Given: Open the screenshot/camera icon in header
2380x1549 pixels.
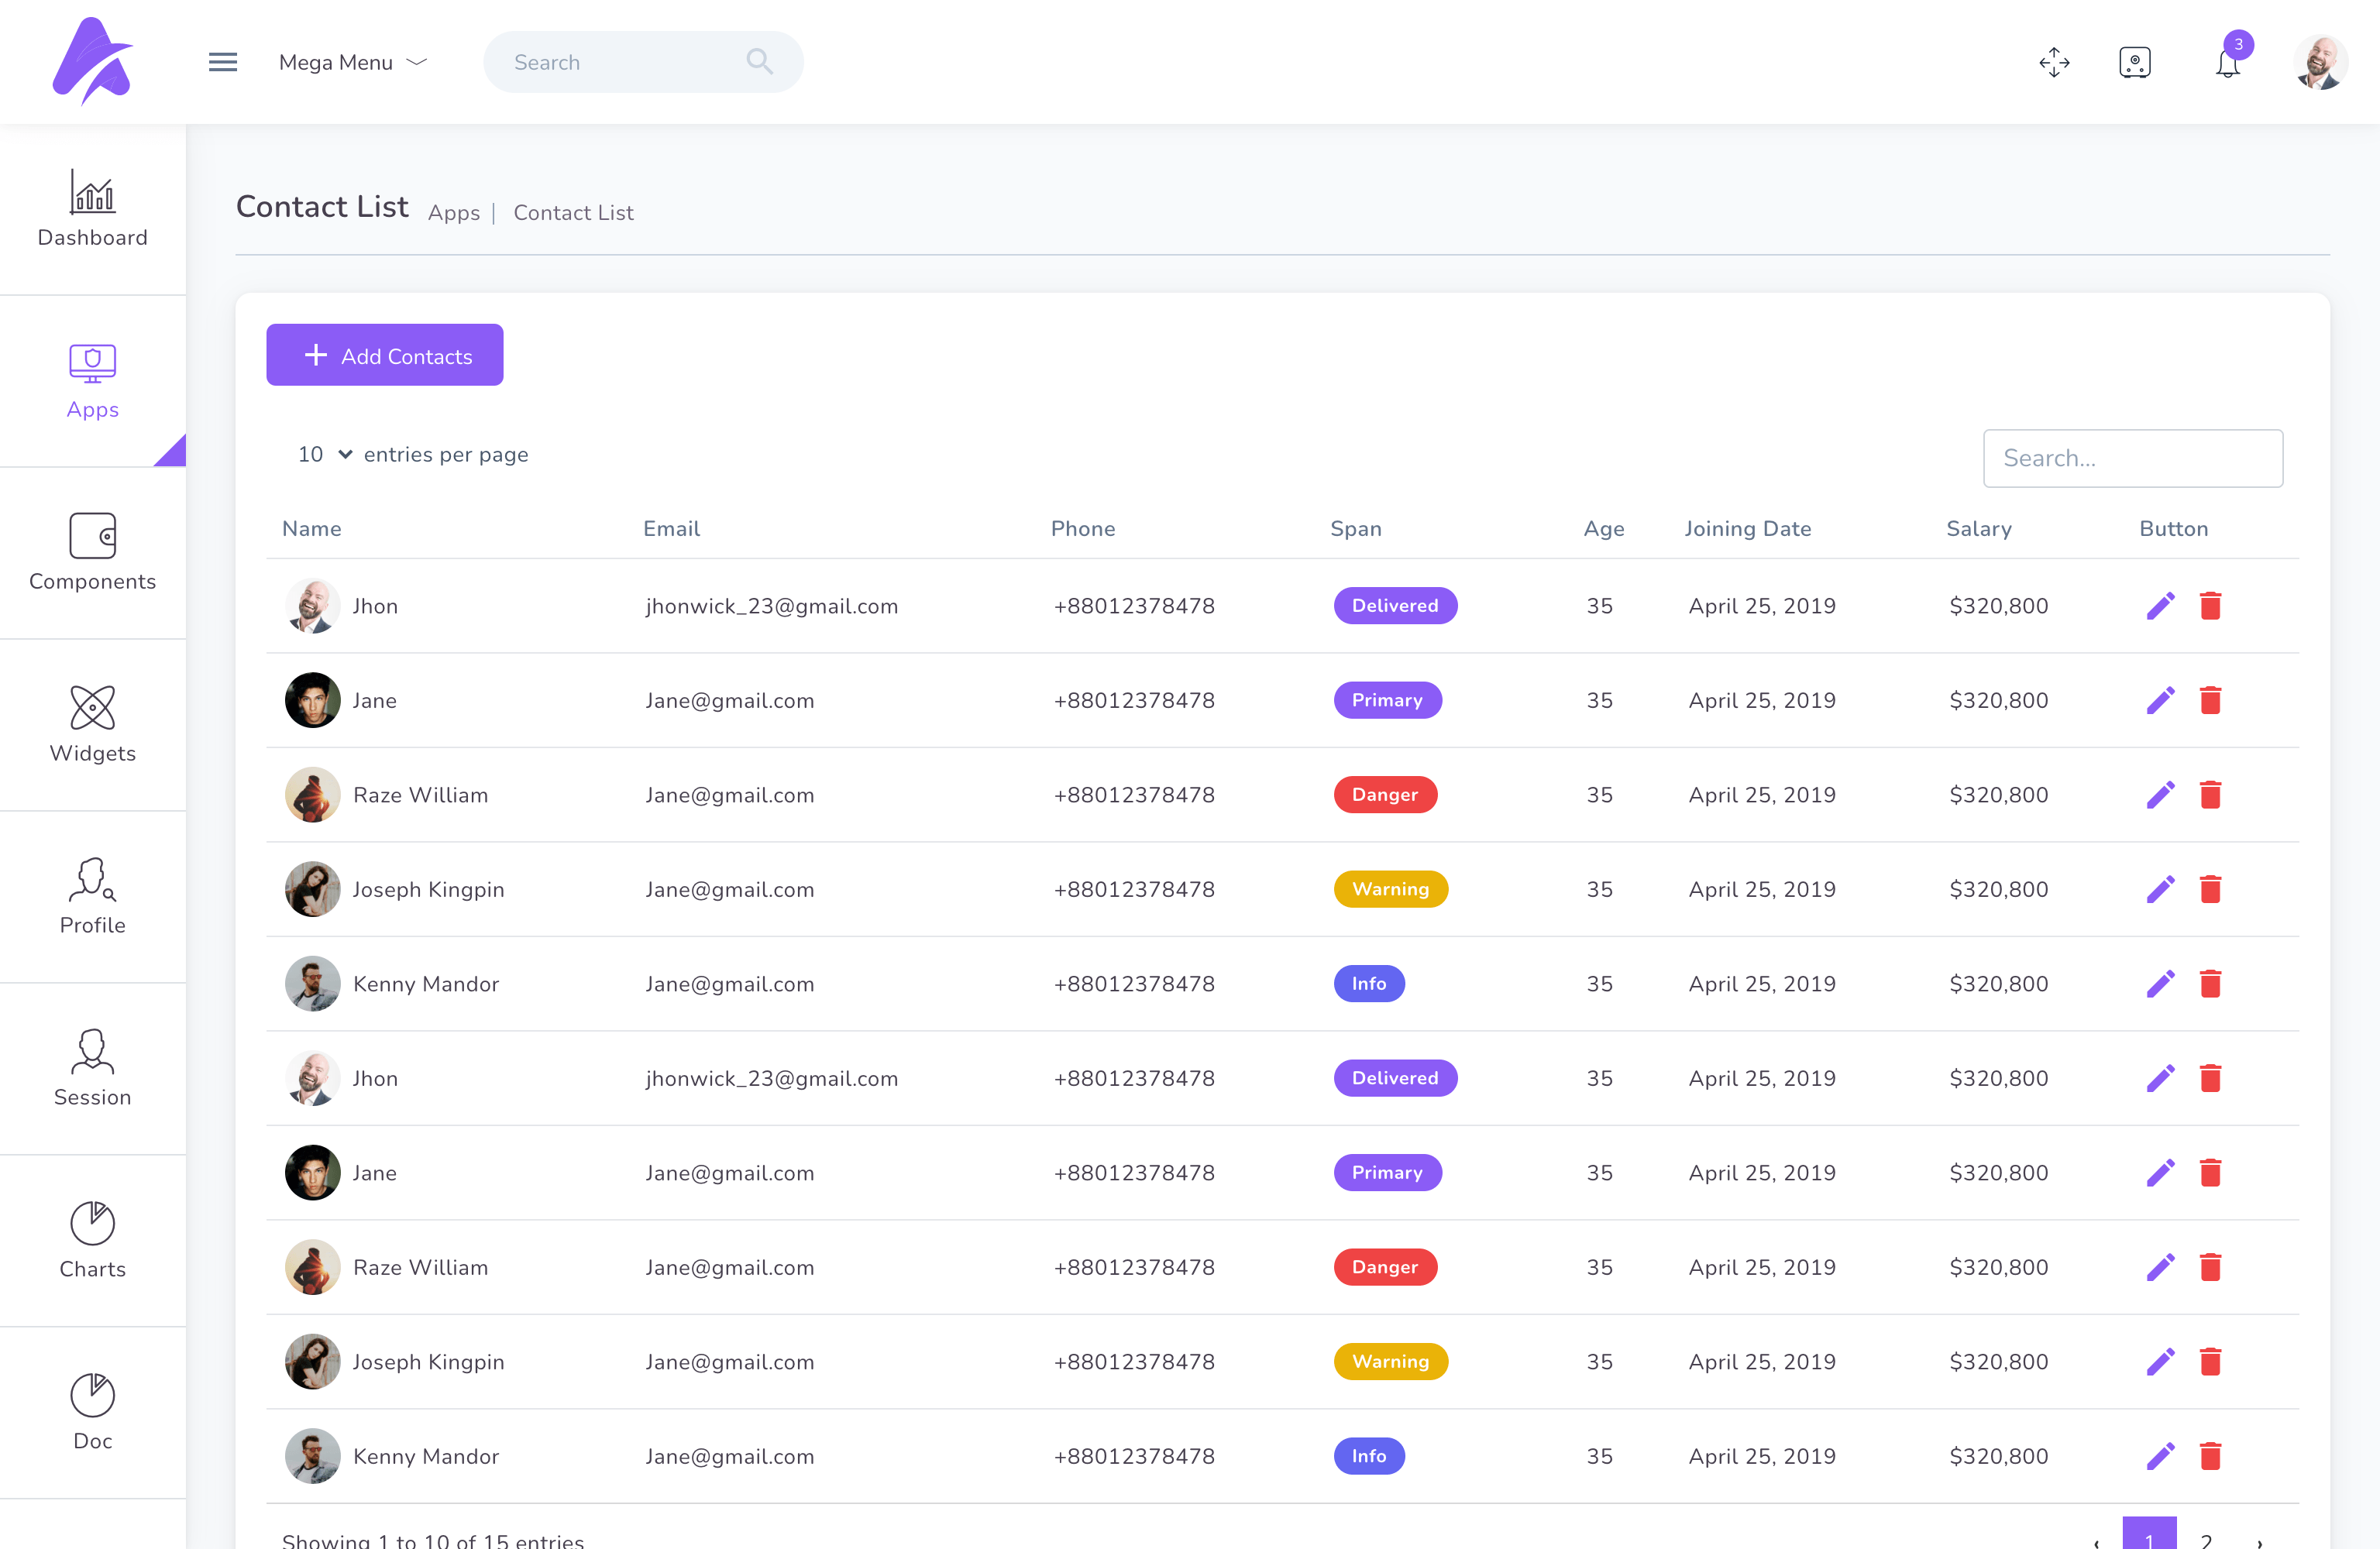Looking at the screenshot, I should 2134,62.
